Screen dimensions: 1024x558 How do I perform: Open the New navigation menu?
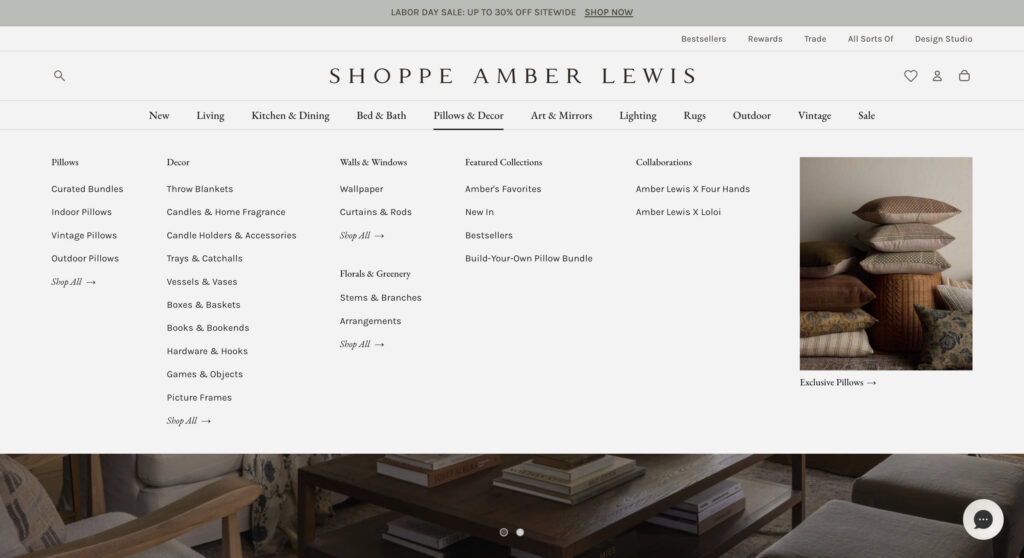[159, 116]
